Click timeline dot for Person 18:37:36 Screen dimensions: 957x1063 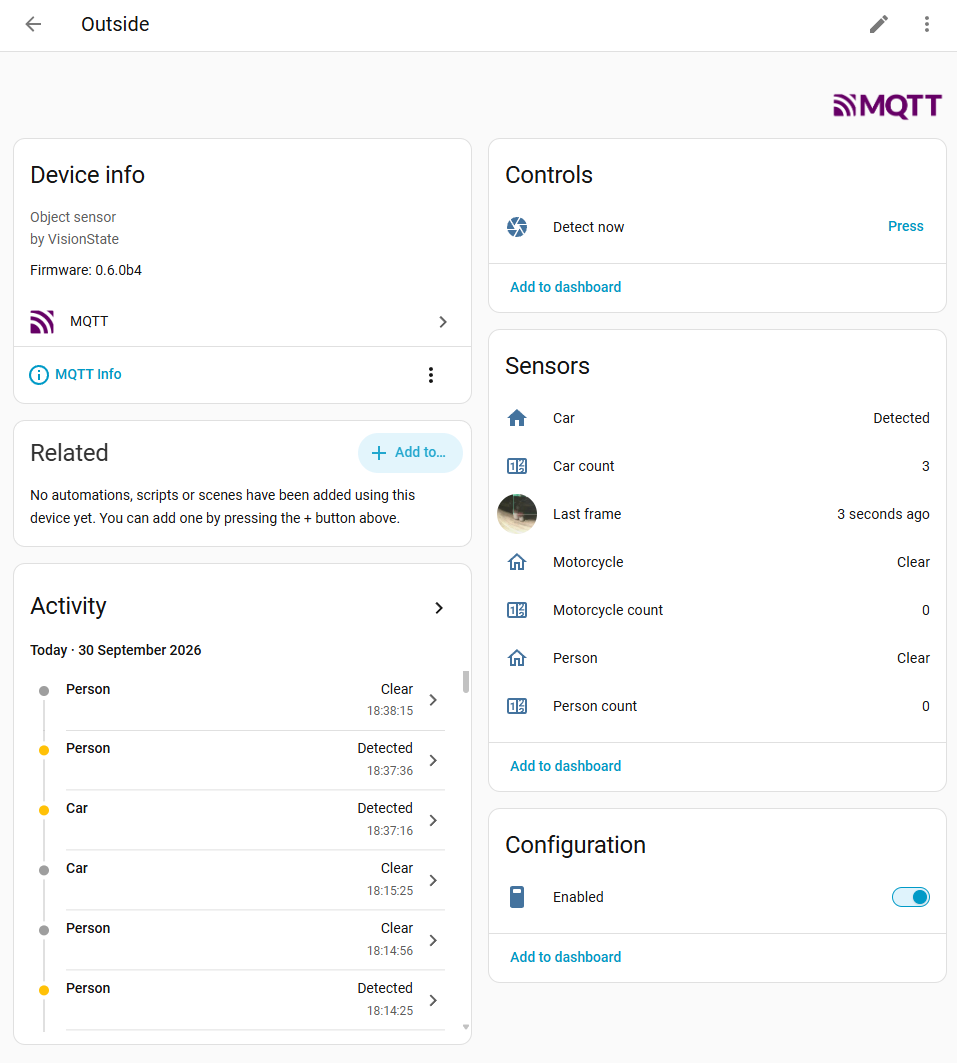44,750
